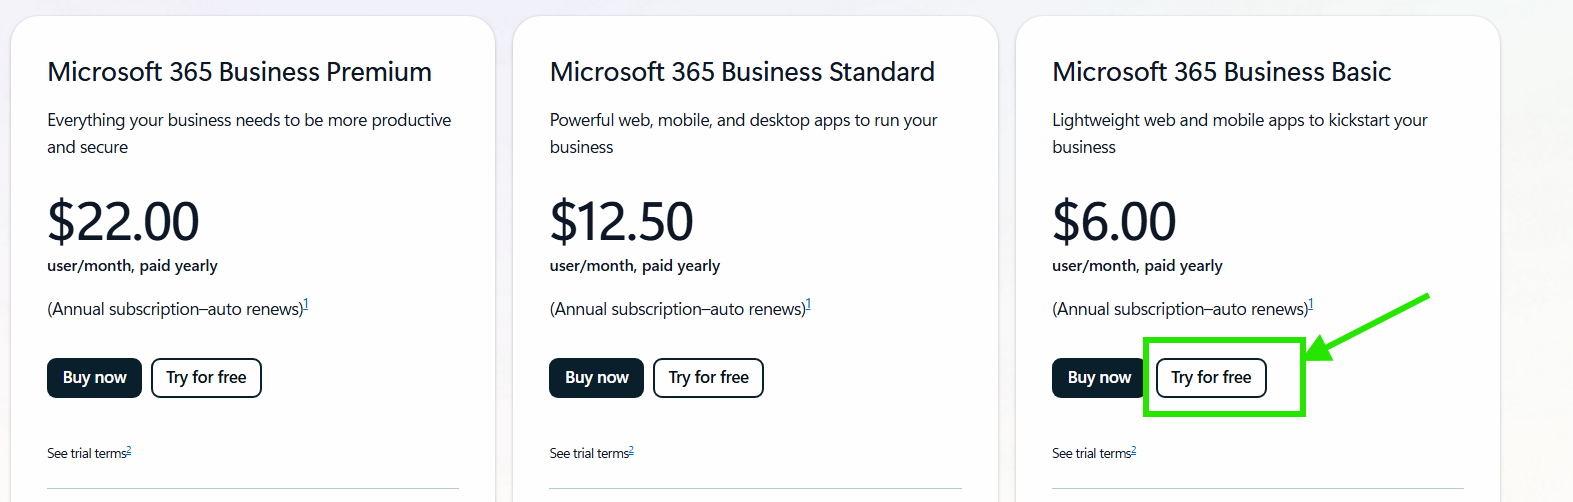This screenshot has width=1573, height=502.
Task: Click Buy now for Business Premium
Action: (94, 378)
